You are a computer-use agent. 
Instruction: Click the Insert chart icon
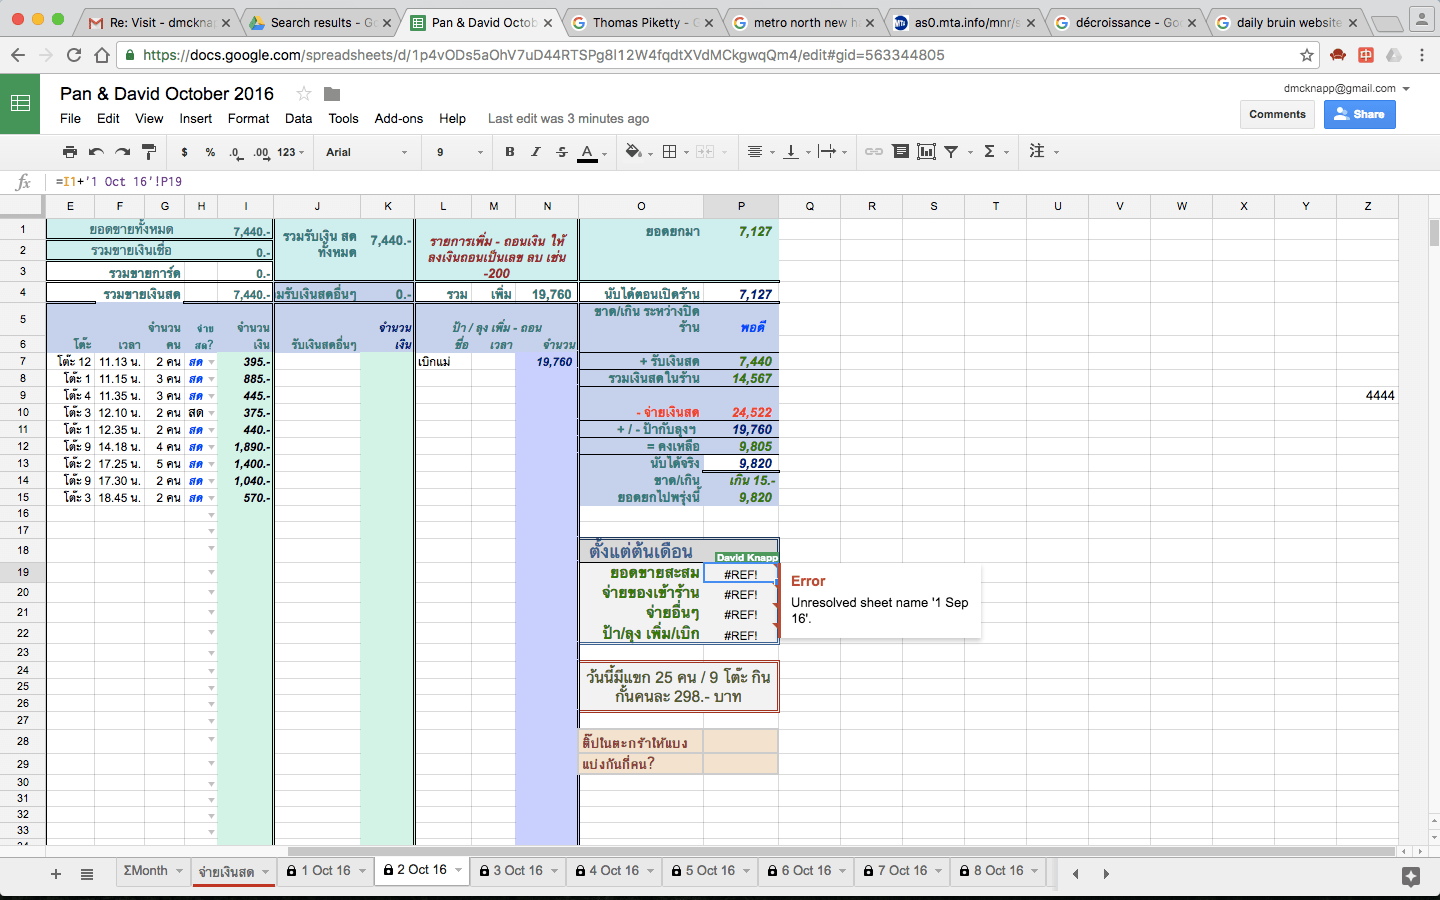click(x=925, y=152)
